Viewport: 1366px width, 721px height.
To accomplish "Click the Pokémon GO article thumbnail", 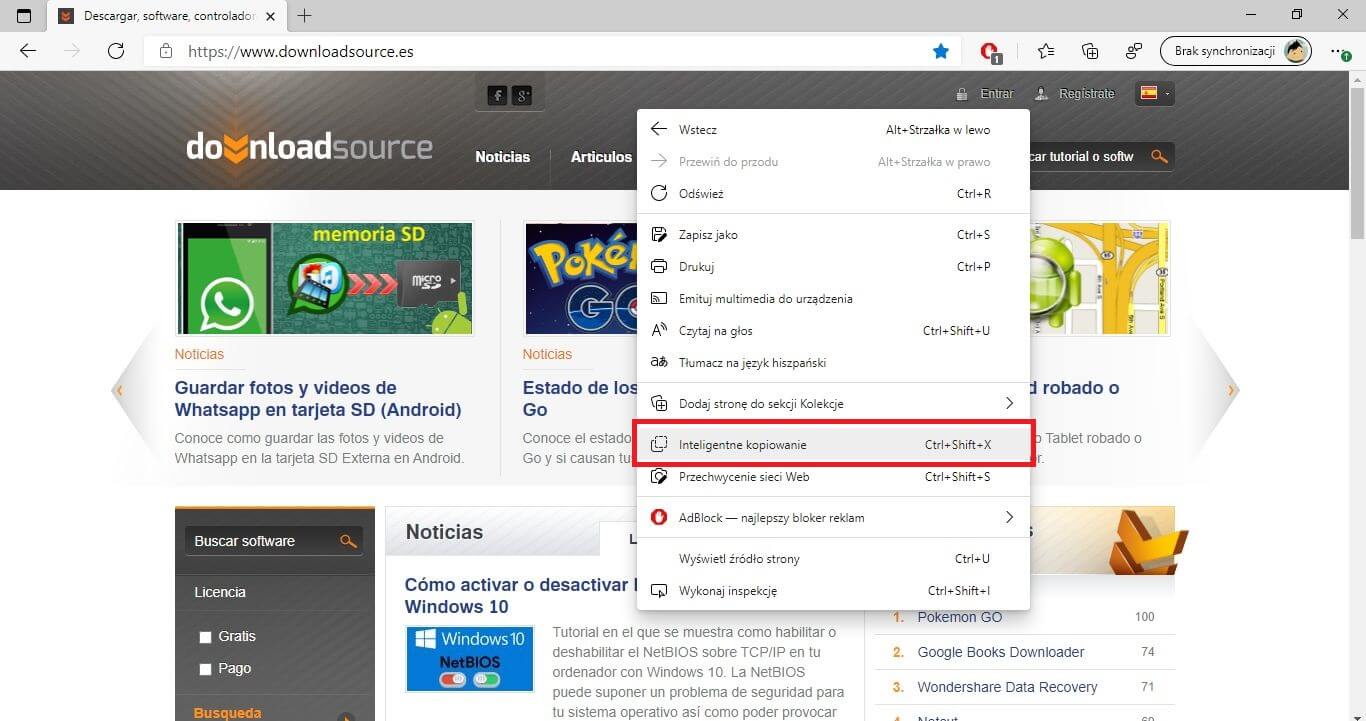I will (x=580, y=279).
